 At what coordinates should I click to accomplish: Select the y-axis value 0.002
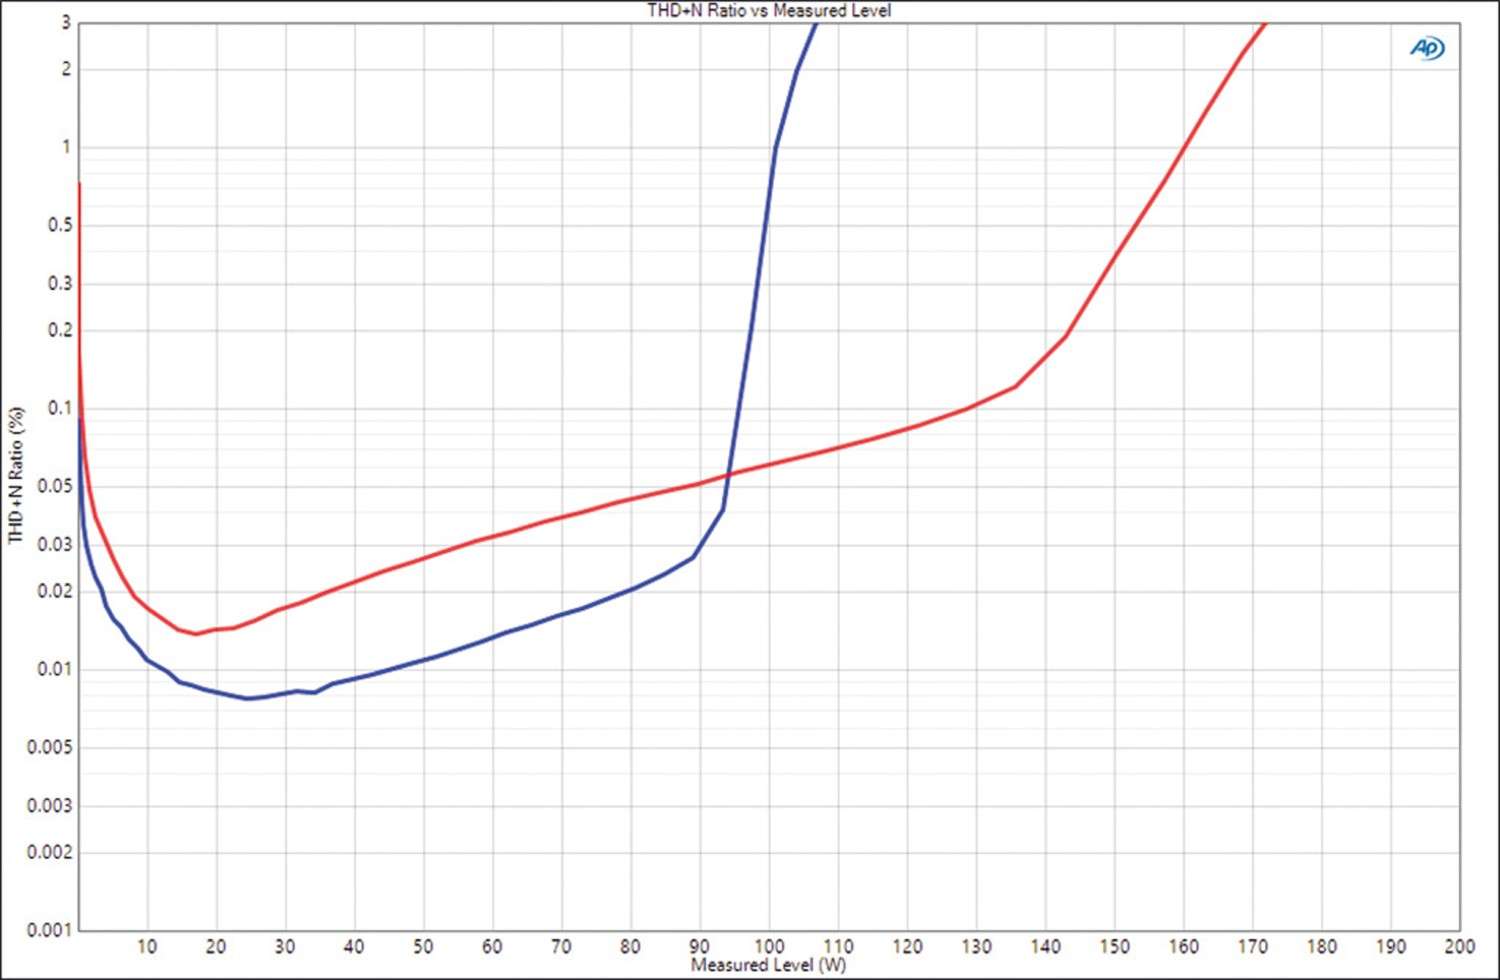48,852
